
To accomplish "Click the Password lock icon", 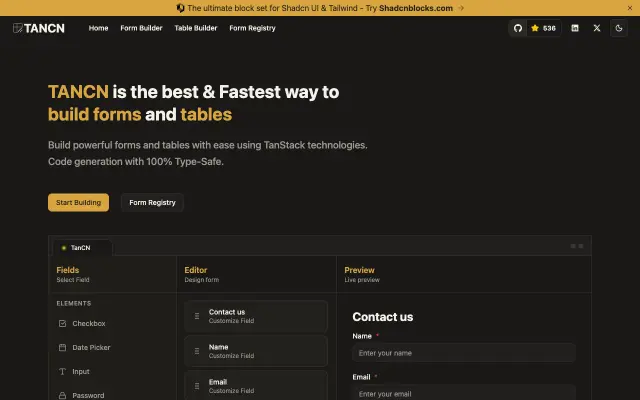I will (62, 395).
